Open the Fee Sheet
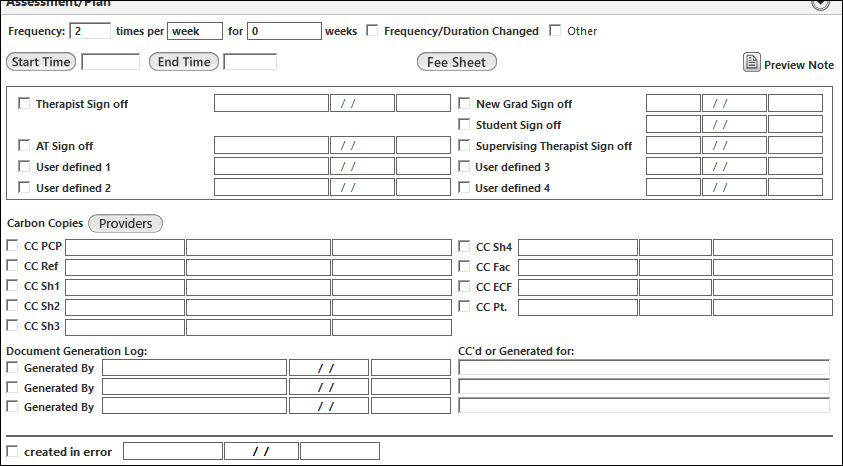Viewport: 843px width, 466px height. click(x=456, y=62)
